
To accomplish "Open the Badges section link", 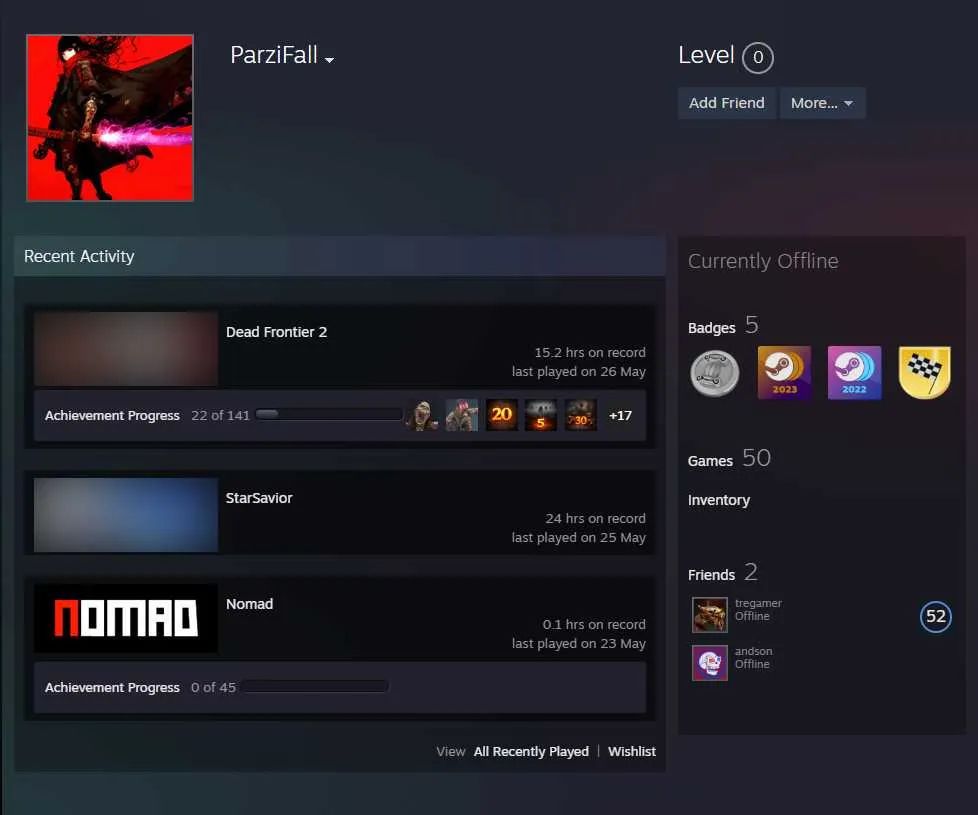I will pos(724,326).
